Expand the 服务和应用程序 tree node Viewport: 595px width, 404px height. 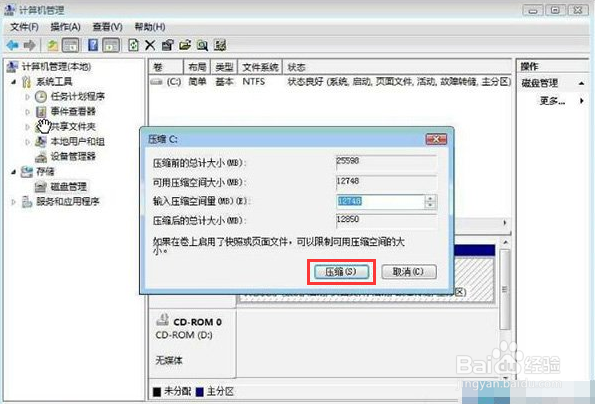14,202
